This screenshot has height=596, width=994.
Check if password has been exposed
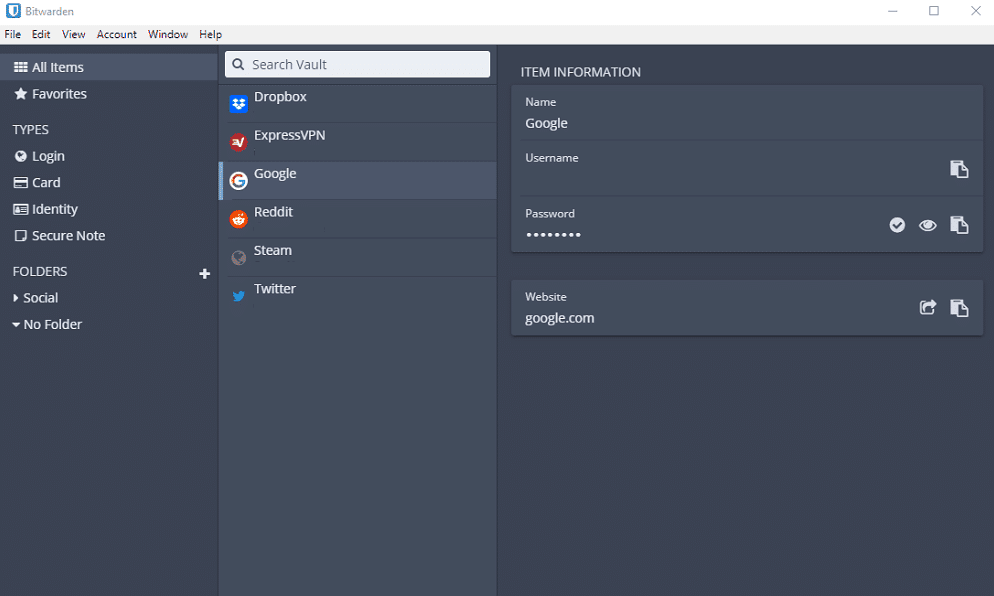(x=897, y=225)
